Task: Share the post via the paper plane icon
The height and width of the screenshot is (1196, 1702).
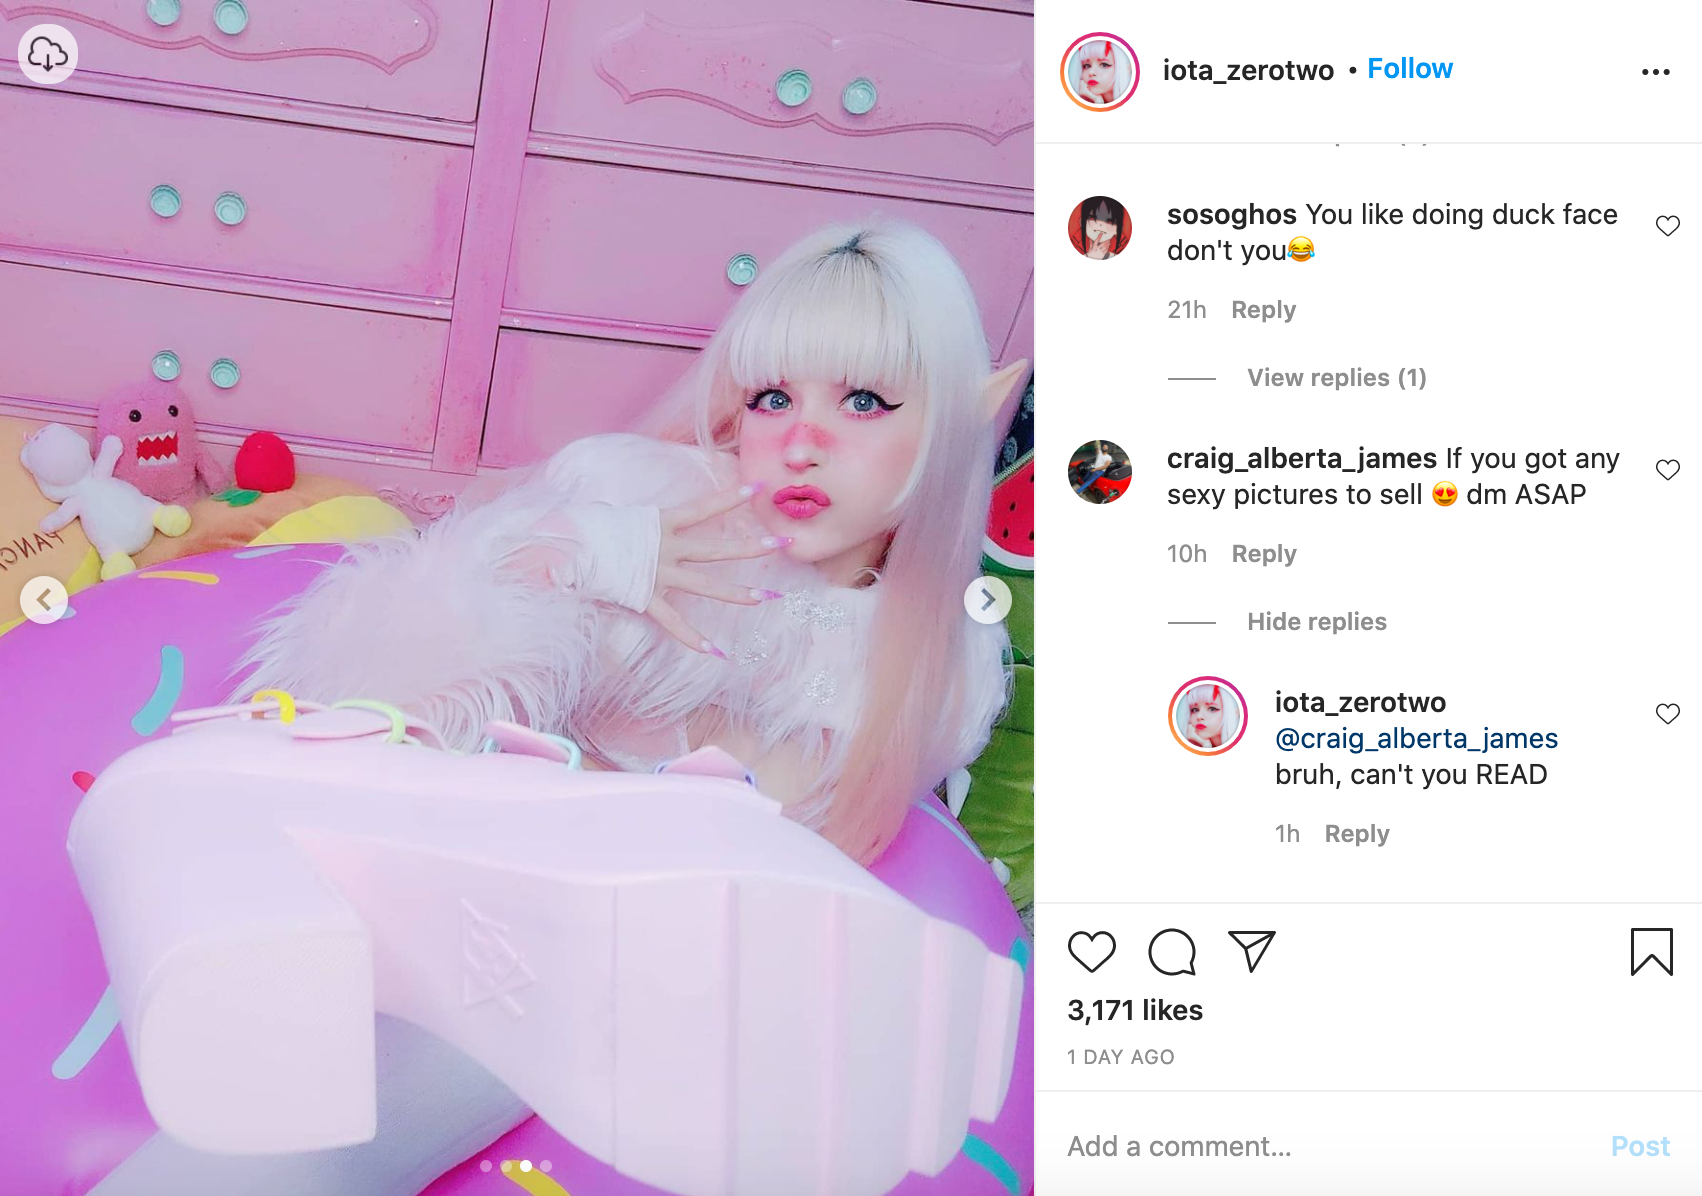Action: coord(1251,951)
